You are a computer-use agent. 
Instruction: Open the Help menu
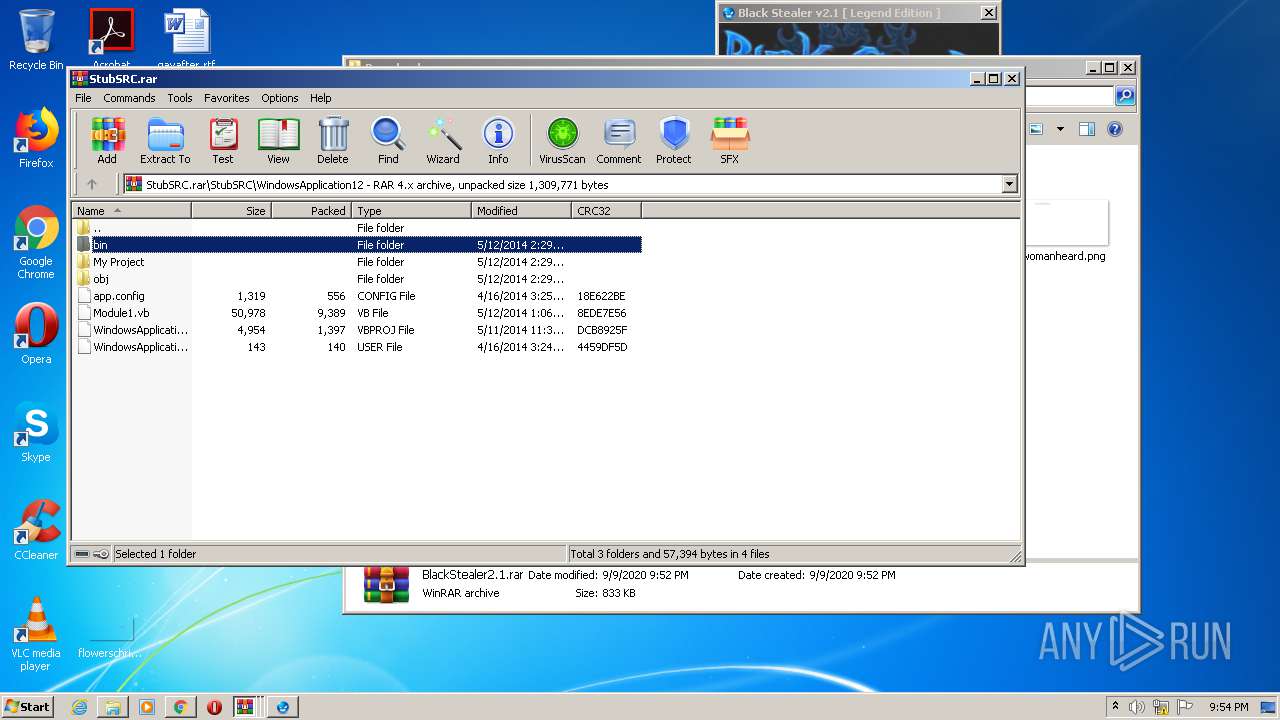pos(320,98)
